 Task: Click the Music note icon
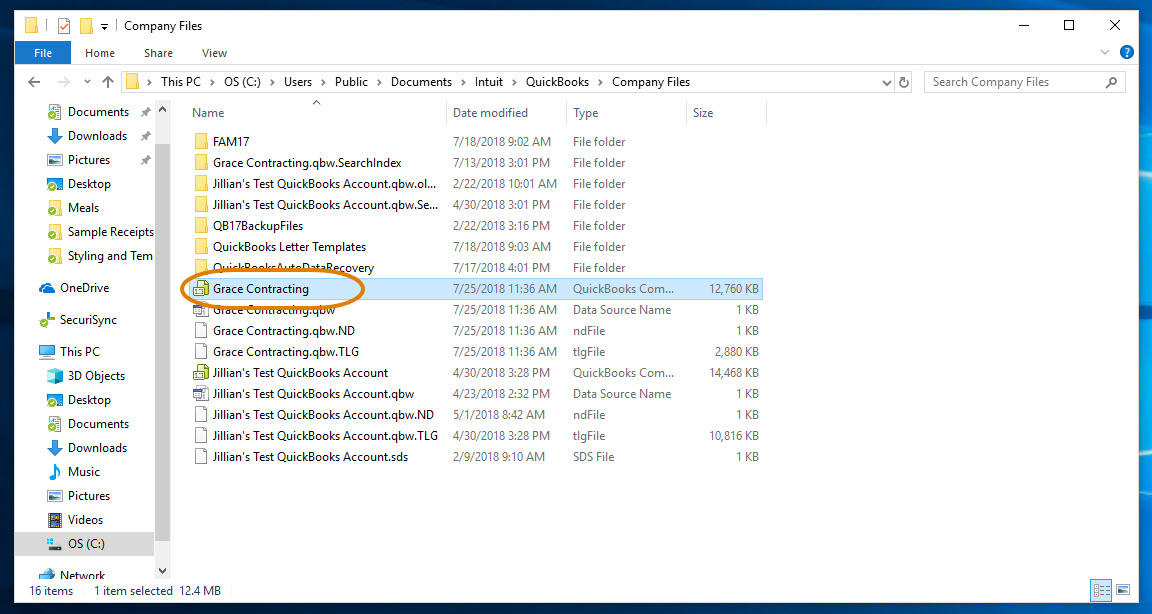pyautogui.click(x=55, y=472)
